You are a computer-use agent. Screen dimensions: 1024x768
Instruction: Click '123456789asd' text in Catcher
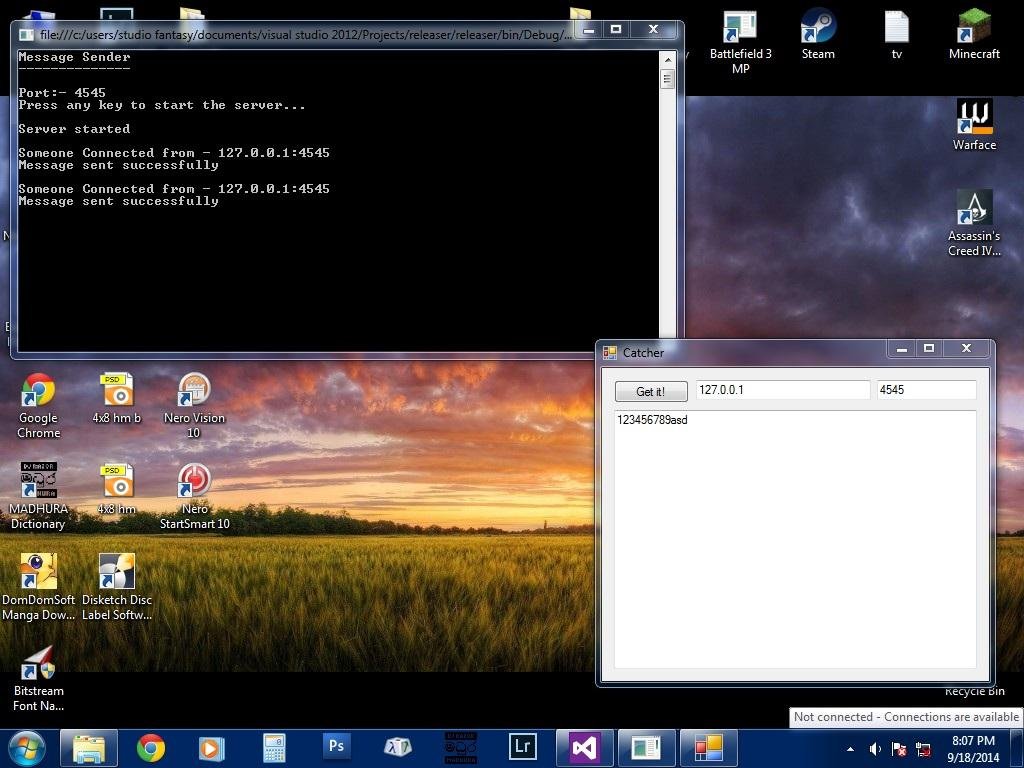652,420
